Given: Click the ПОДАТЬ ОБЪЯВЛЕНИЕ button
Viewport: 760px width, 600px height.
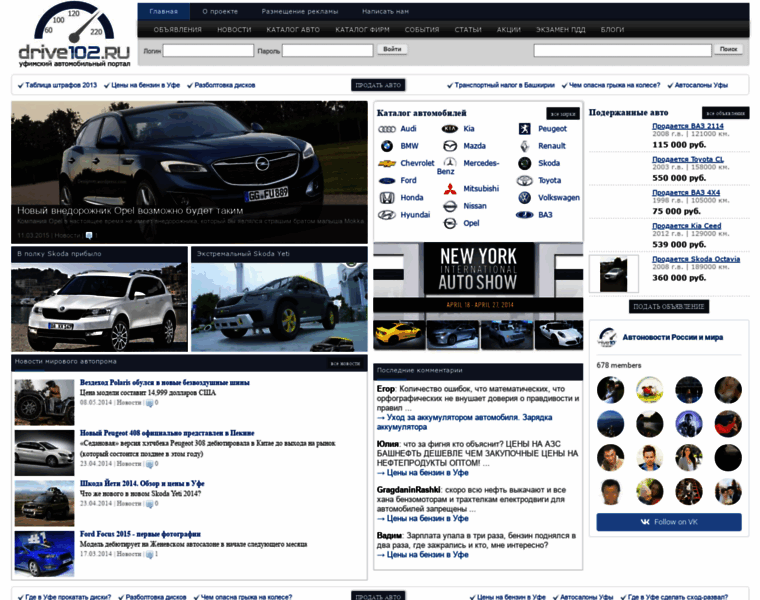Looking at the screenshot, I should point(668,307).
